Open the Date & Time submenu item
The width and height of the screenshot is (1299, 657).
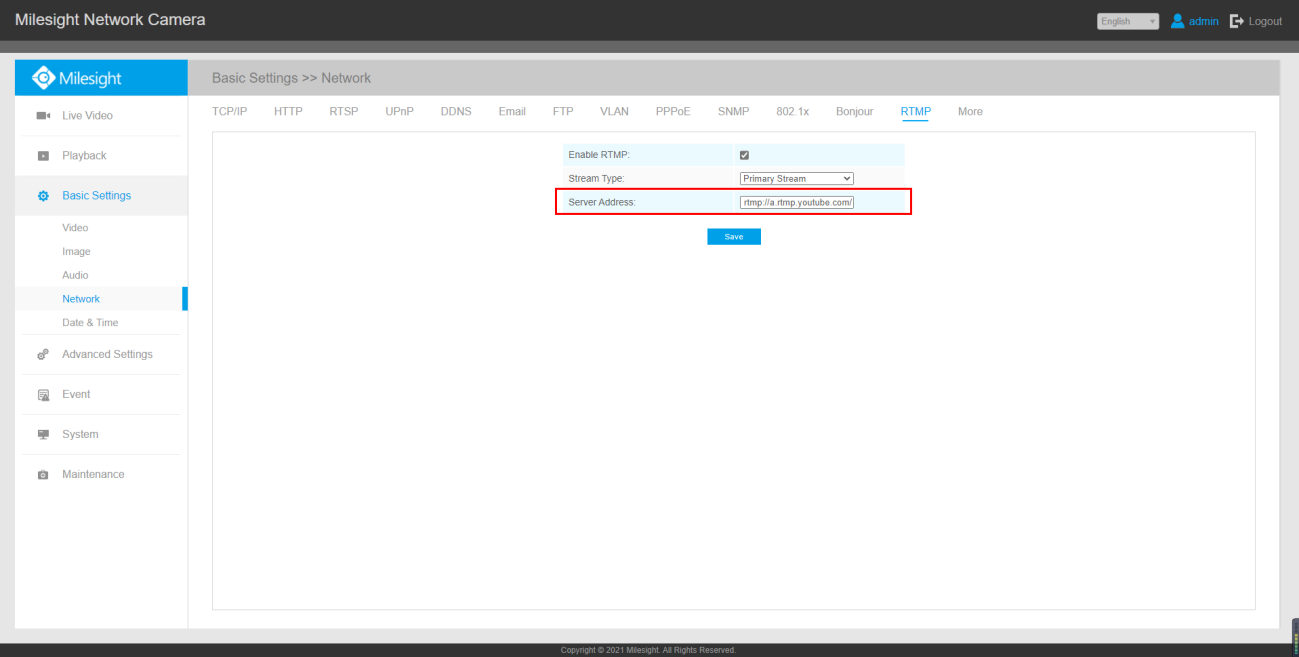90,323
